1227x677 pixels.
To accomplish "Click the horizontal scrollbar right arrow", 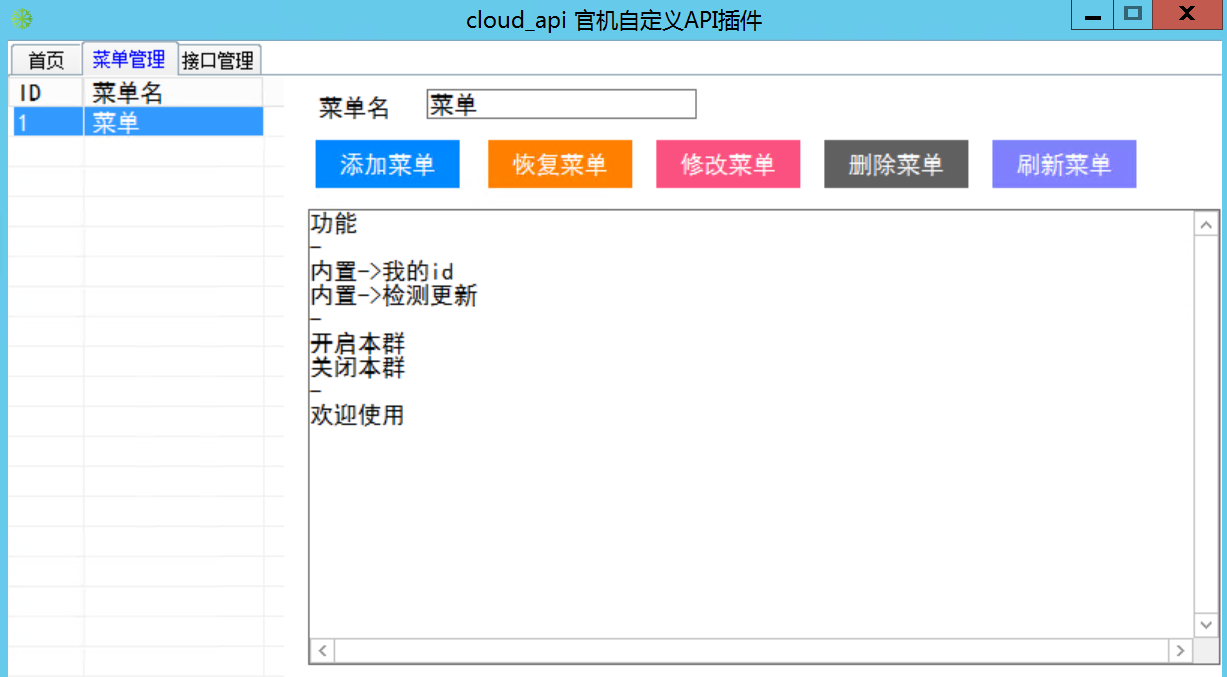I will click(1180, 651).
